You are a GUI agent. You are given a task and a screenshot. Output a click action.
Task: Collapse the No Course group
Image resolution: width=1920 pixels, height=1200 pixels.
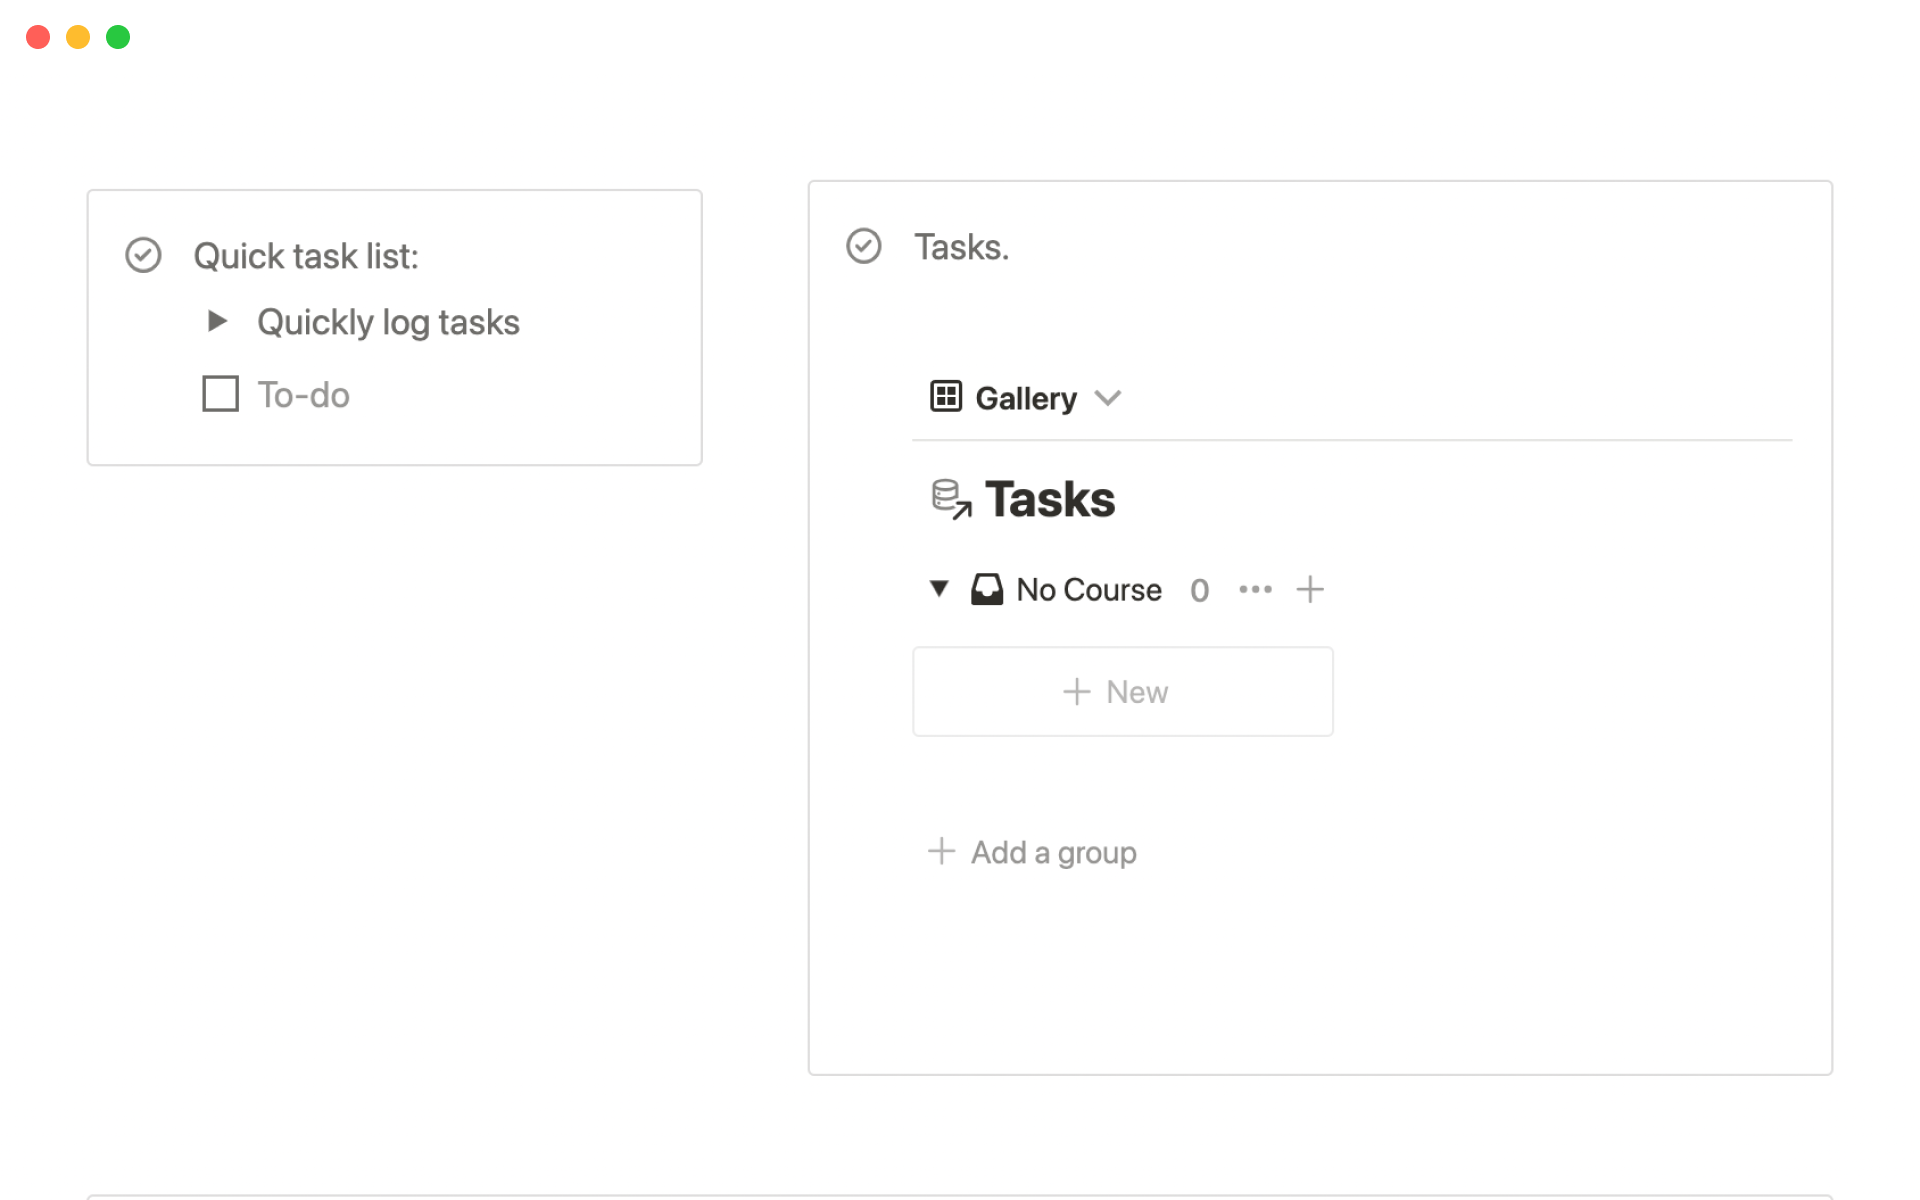click(938, 588)
